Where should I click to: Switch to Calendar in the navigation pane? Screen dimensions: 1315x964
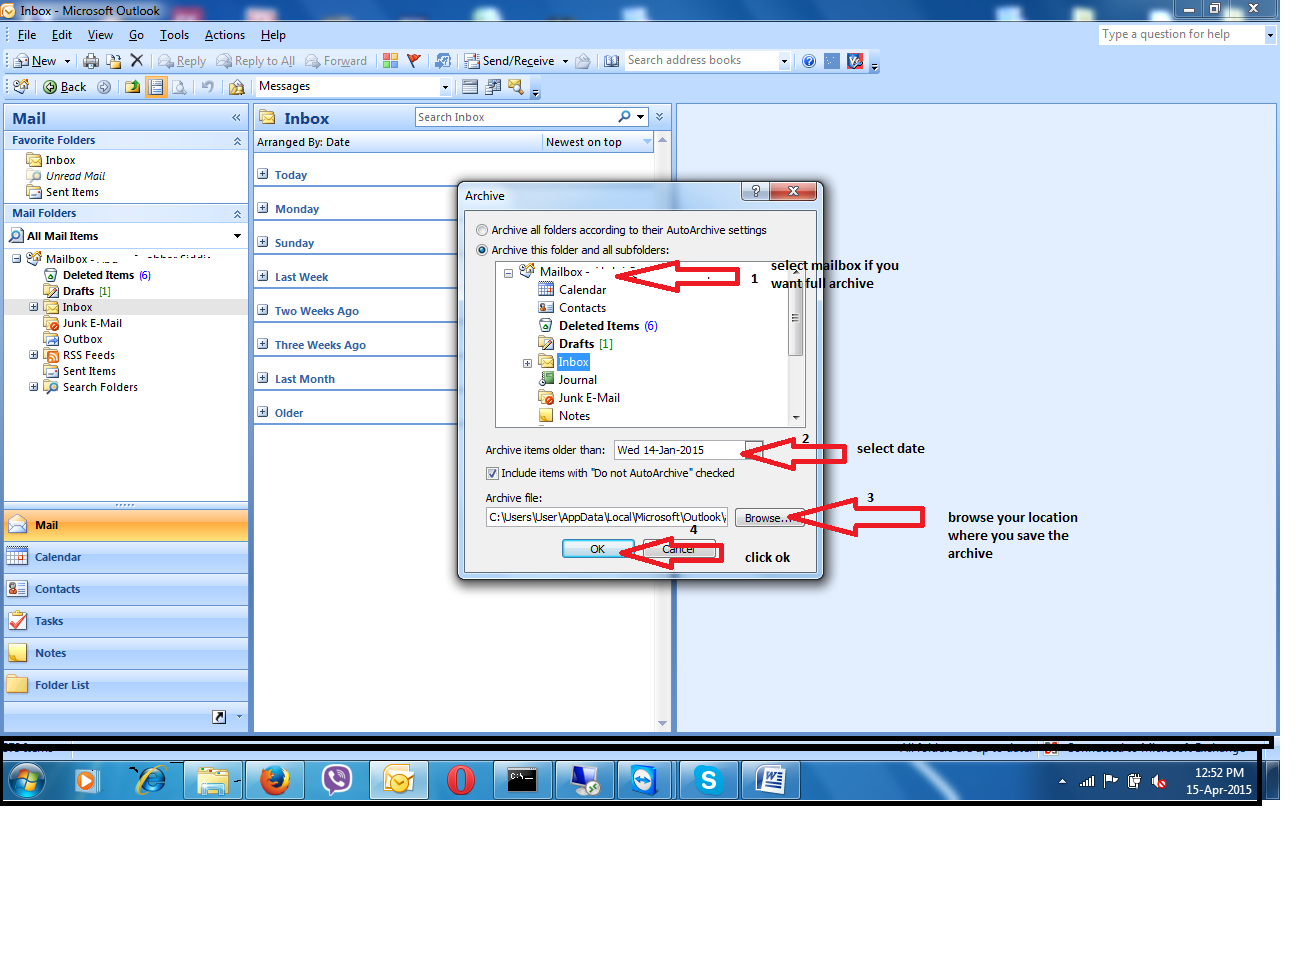click(x=126, y=557)
